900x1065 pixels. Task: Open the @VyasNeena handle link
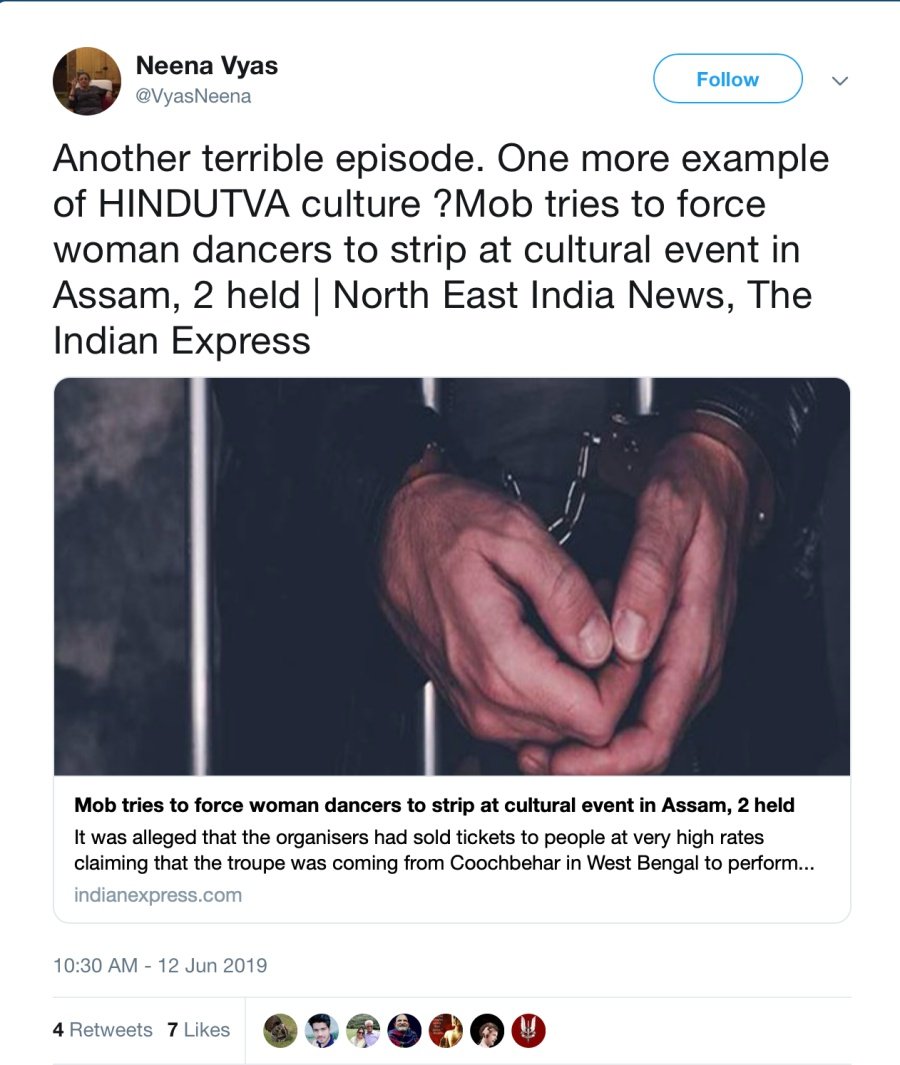coord(193,97)
